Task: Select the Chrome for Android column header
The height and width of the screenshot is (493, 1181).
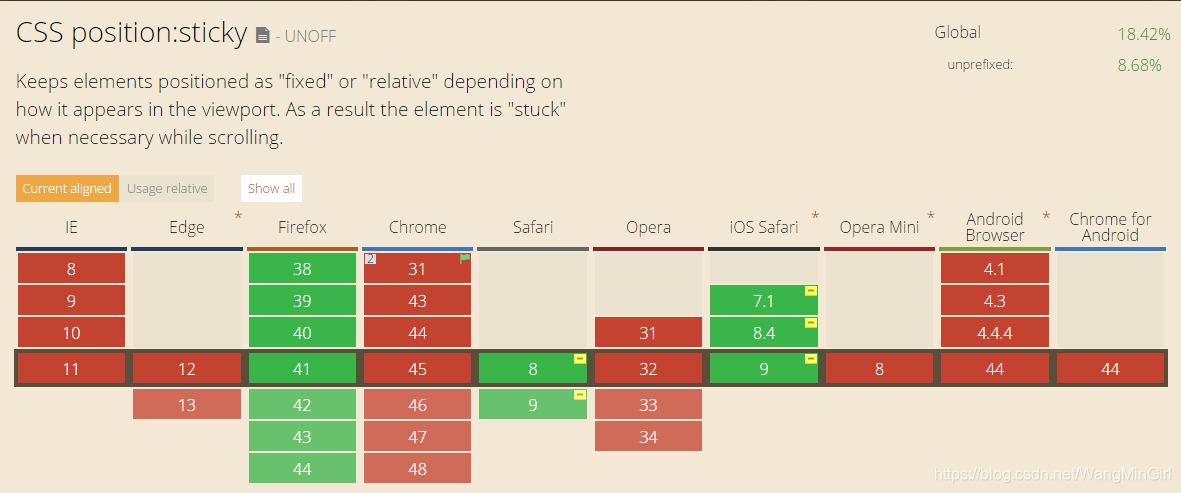Action: 1110,227
